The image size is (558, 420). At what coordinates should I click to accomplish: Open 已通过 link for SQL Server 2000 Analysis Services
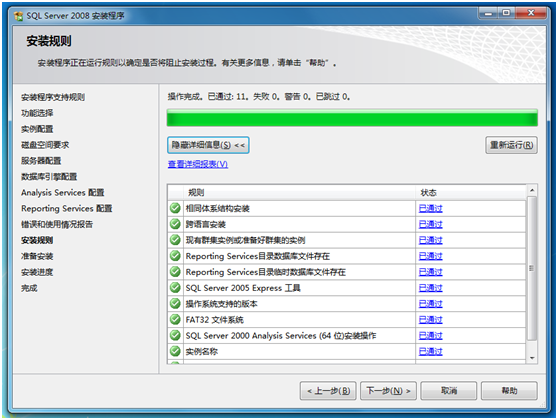pos(431,336)
